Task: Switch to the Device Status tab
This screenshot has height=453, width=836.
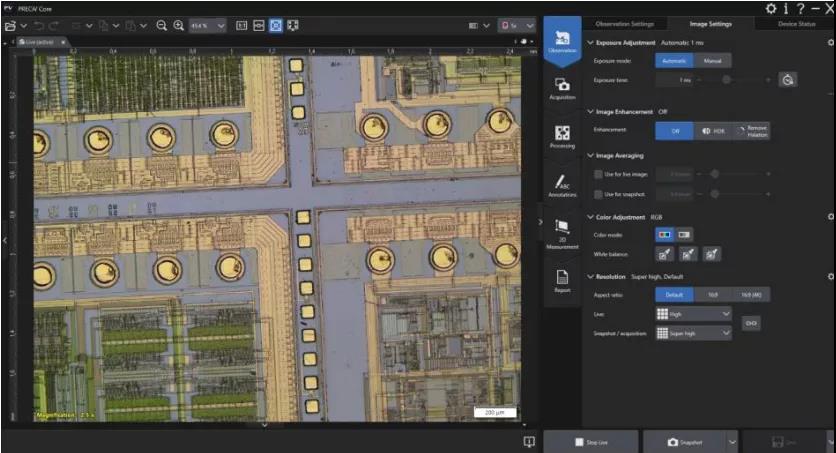Action: point(797,24)
